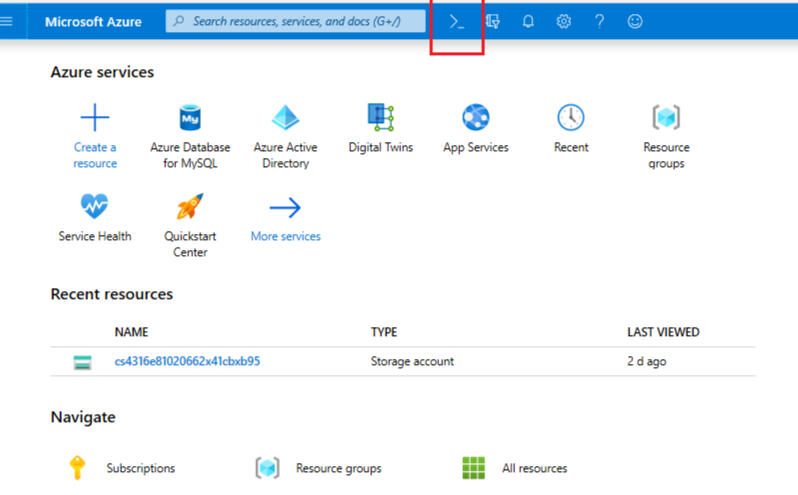
Task: Open Directory and subscription filter icon
Action: (x=492, y=21)
